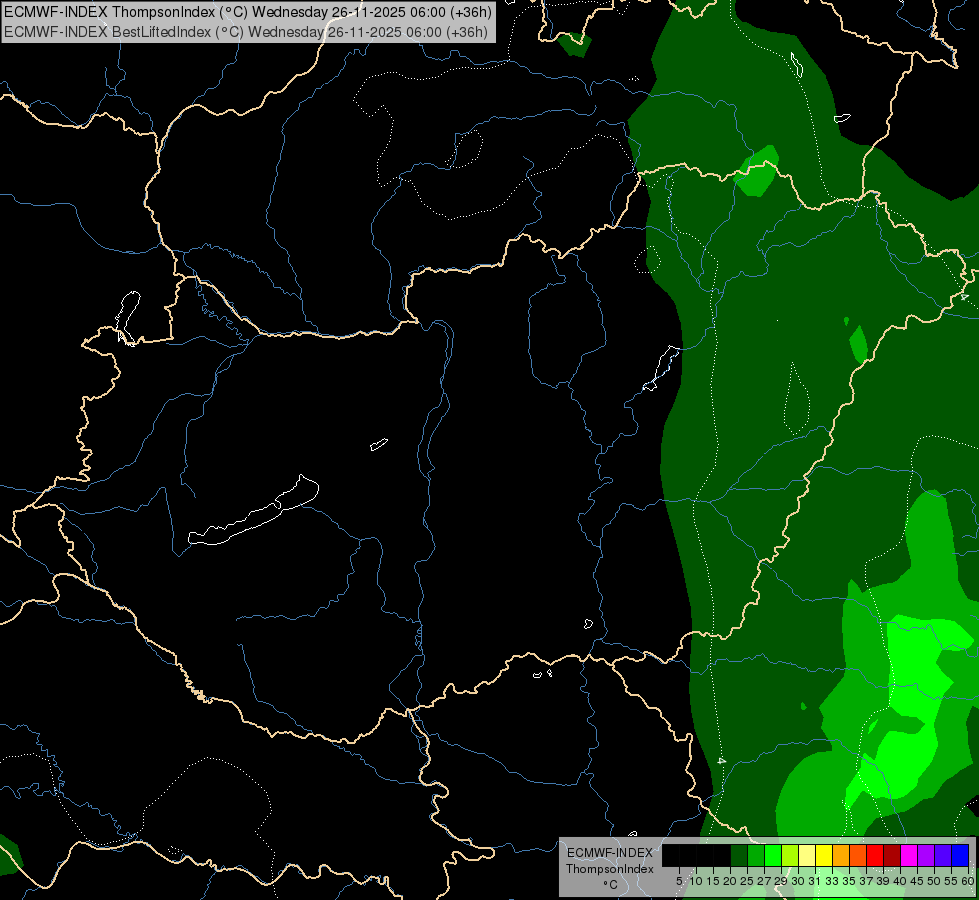Click the dark green 20–25 legend swatch
979x900 pixels.
coord(739,855)
